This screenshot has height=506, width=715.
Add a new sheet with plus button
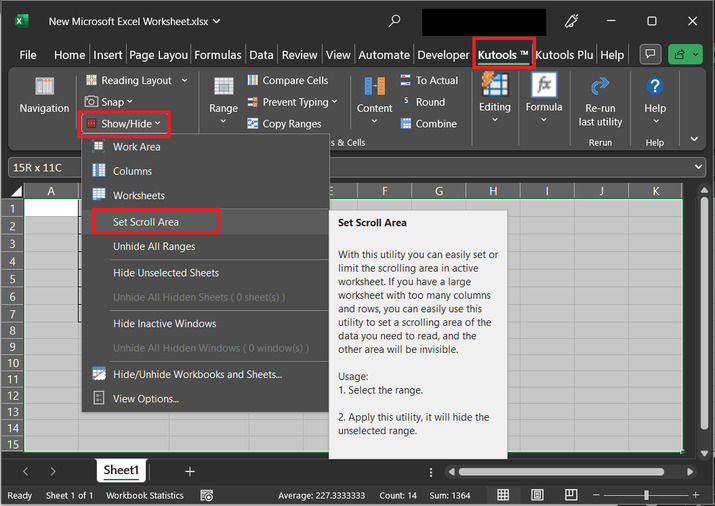click(x=190, y=470)
